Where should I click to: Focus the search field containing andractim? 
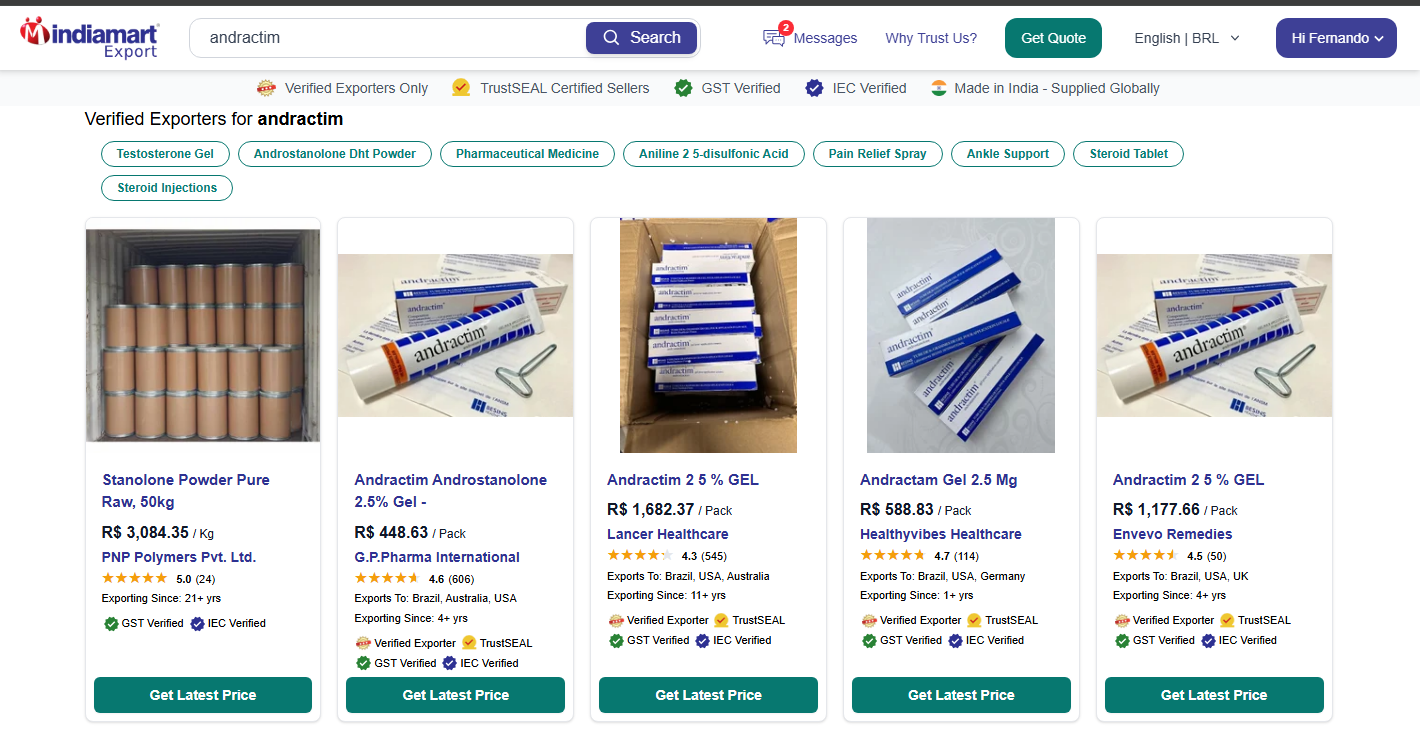(x=390, y=38)
